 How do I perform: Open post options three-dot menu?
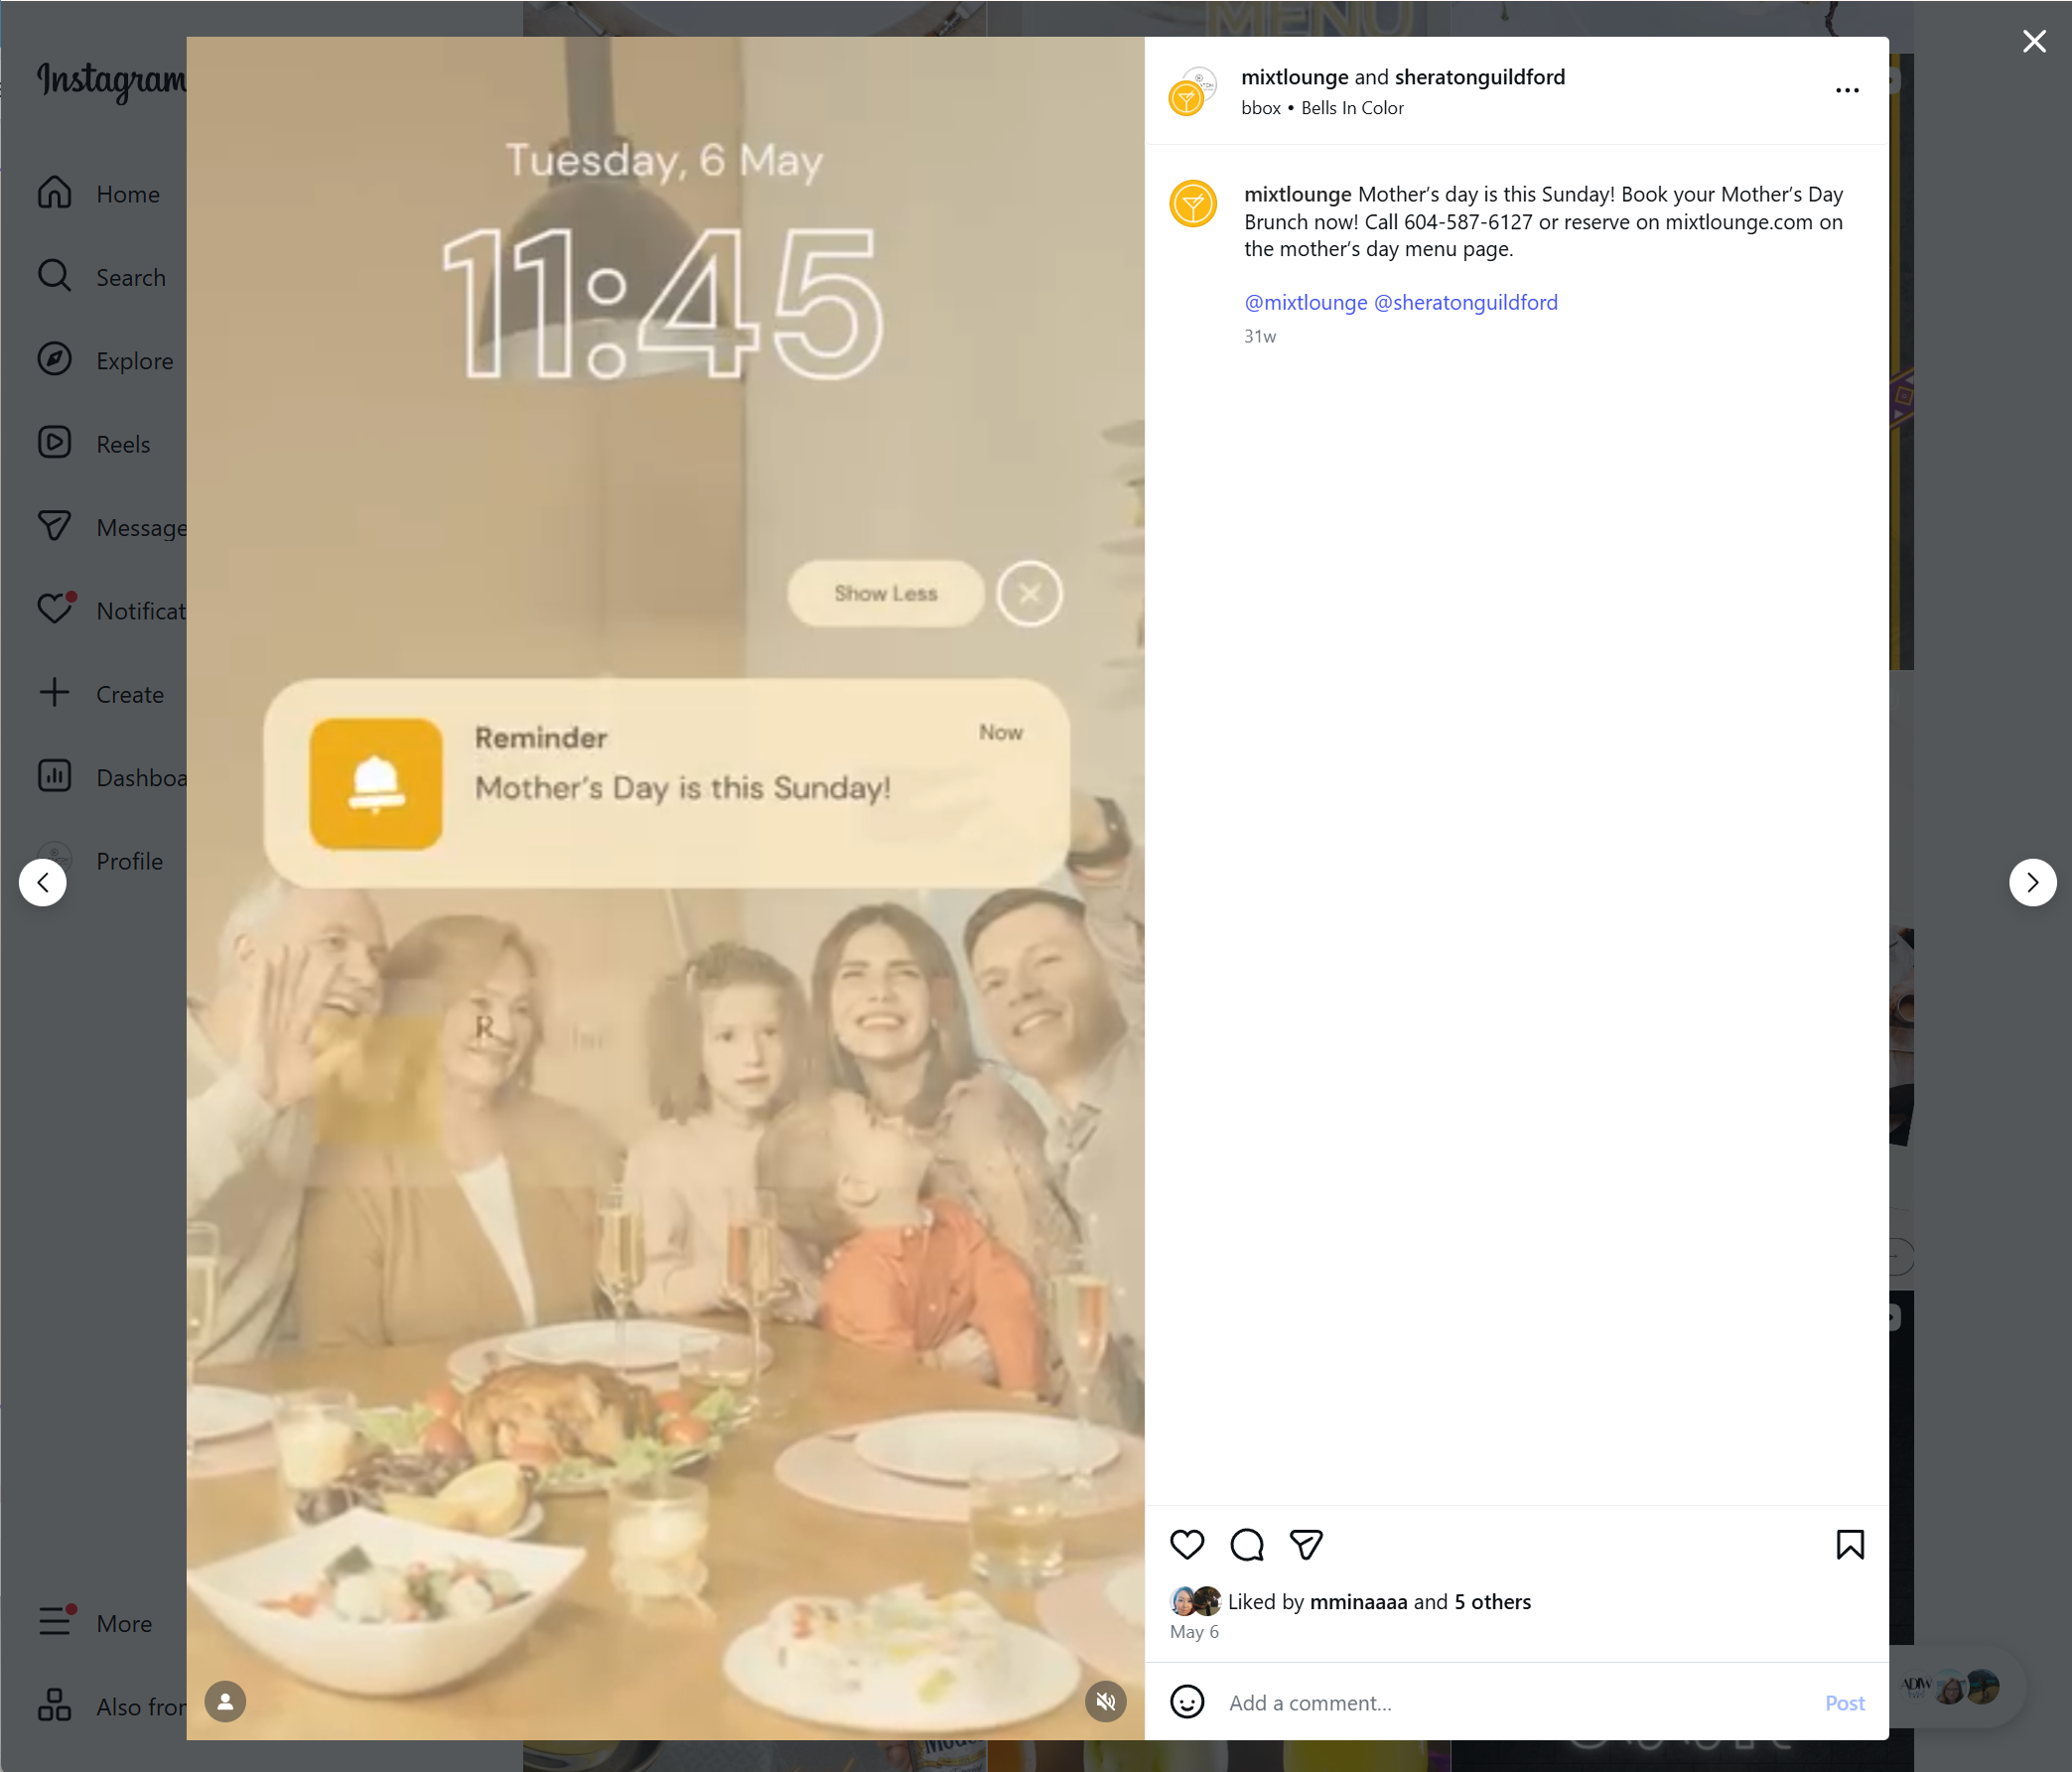[1846, 91]
